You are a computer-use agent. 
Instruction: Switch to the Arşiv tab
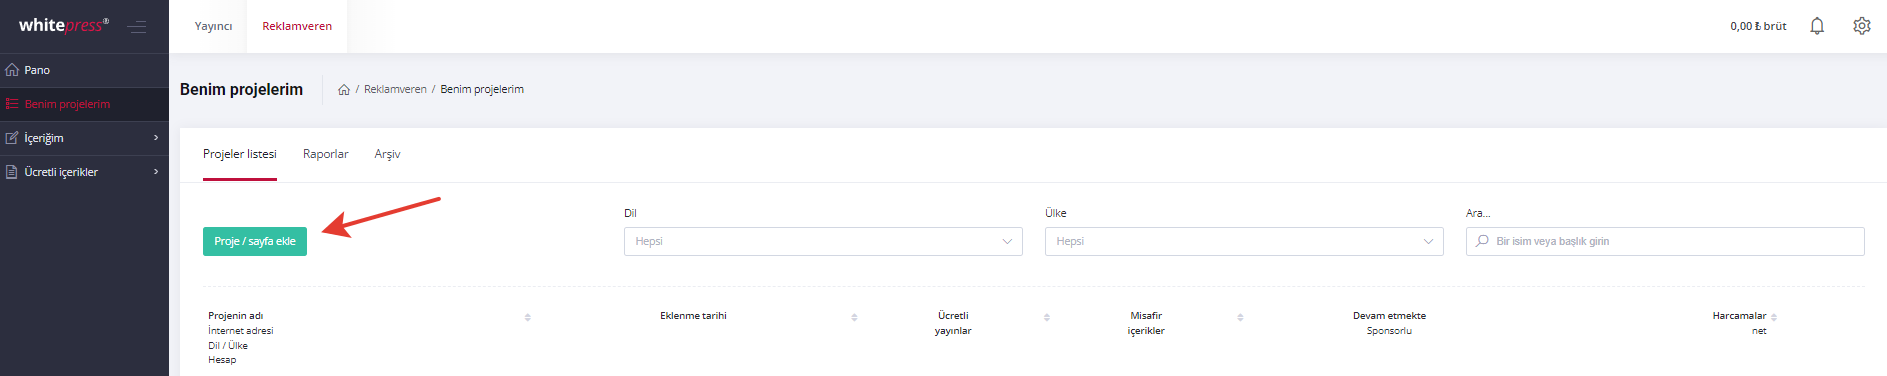(x=387, y=154)
